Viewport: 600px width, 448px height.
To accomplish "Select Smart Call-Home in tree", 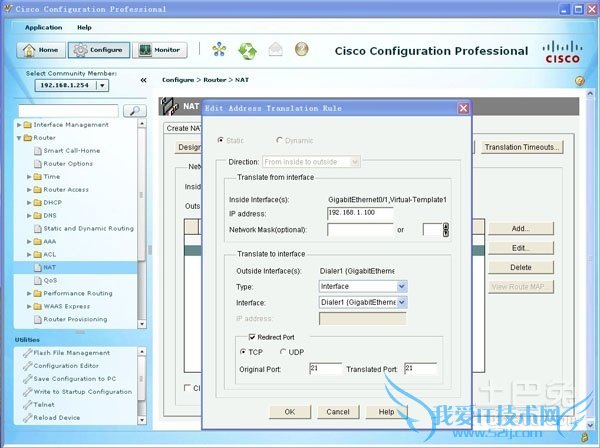I will click(x=72, y=151).
